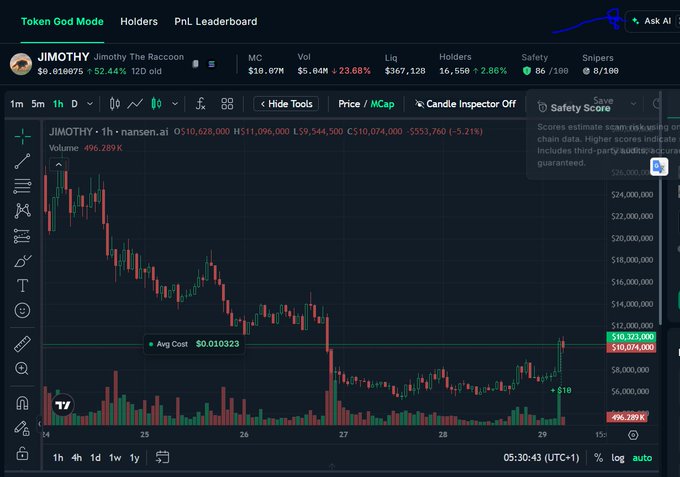The image size is (680, 477).
Task: Toggle auto scale mode
Action: coord(642,458)
